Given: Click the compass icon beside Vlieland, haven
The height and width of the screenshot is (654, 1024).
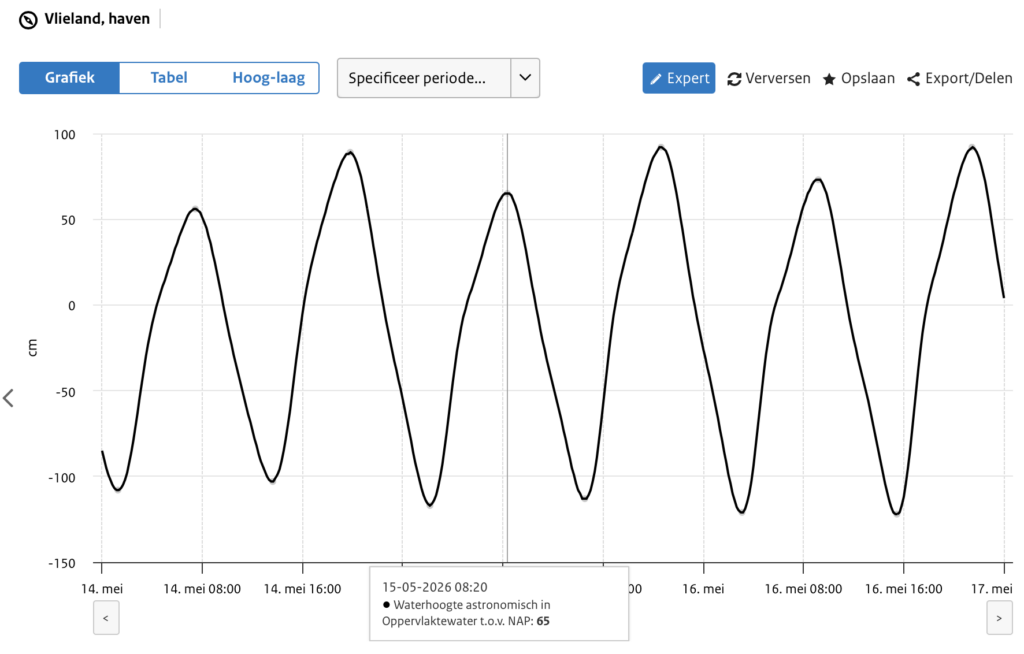Looking at the screenshot, I should (x=28, y=19).
